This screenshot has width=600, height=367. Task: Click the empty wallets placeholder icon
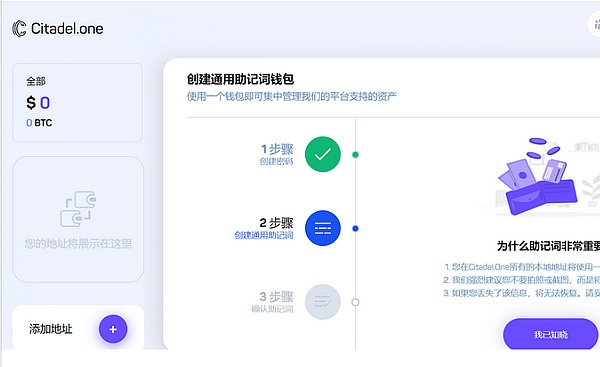pos(78,209)
